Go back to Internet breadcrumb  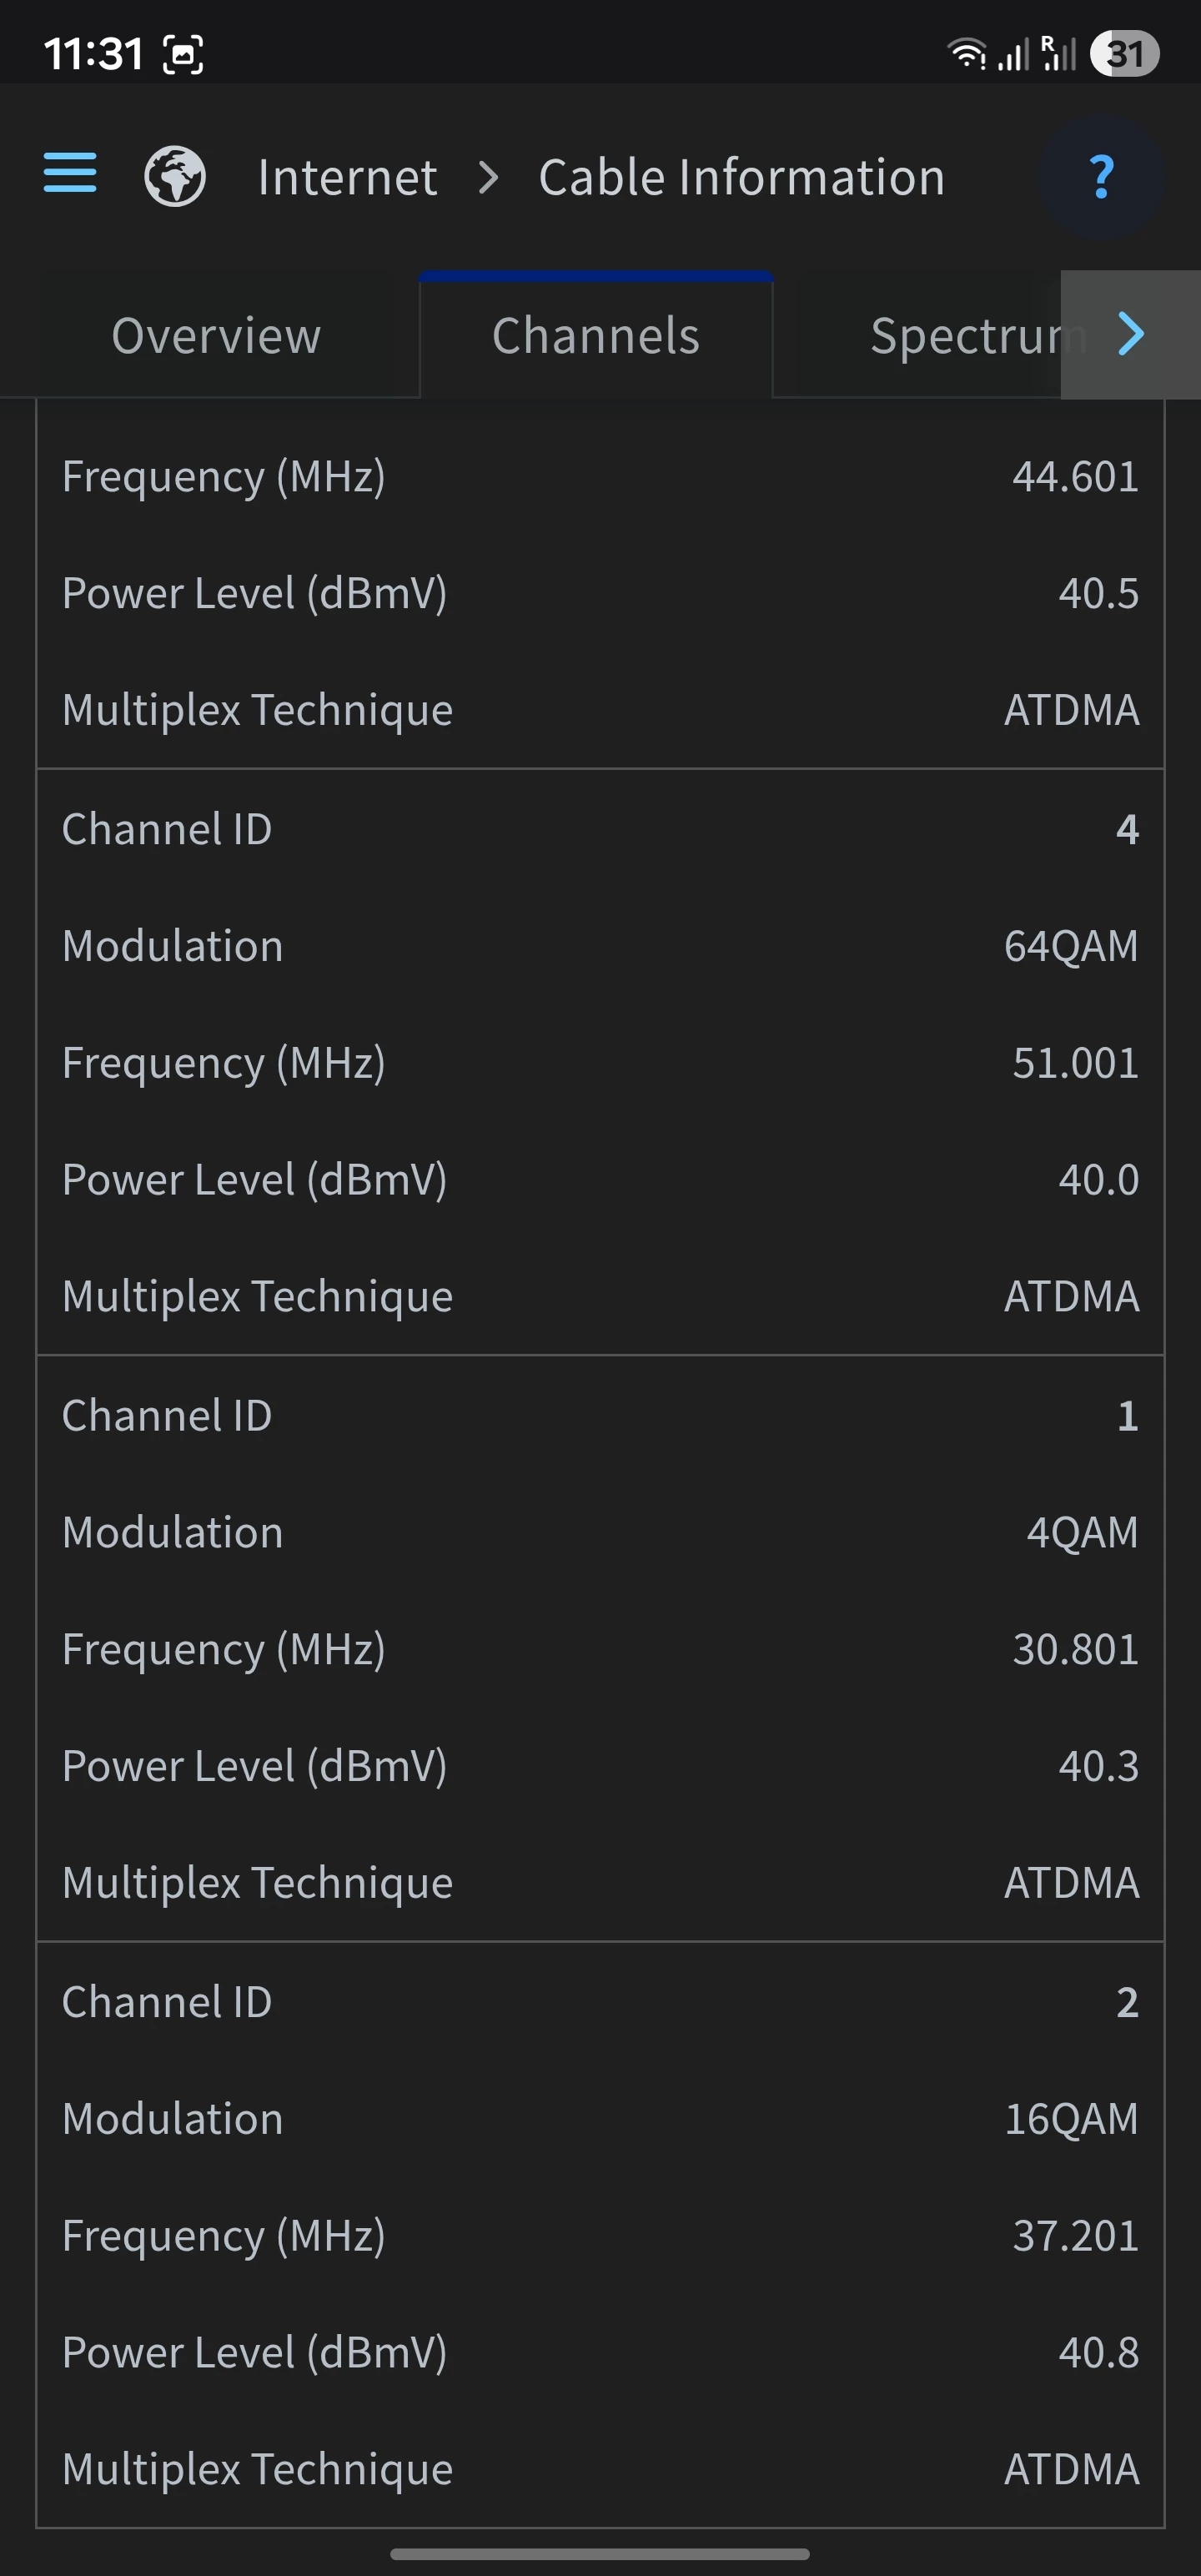[347, 178]
